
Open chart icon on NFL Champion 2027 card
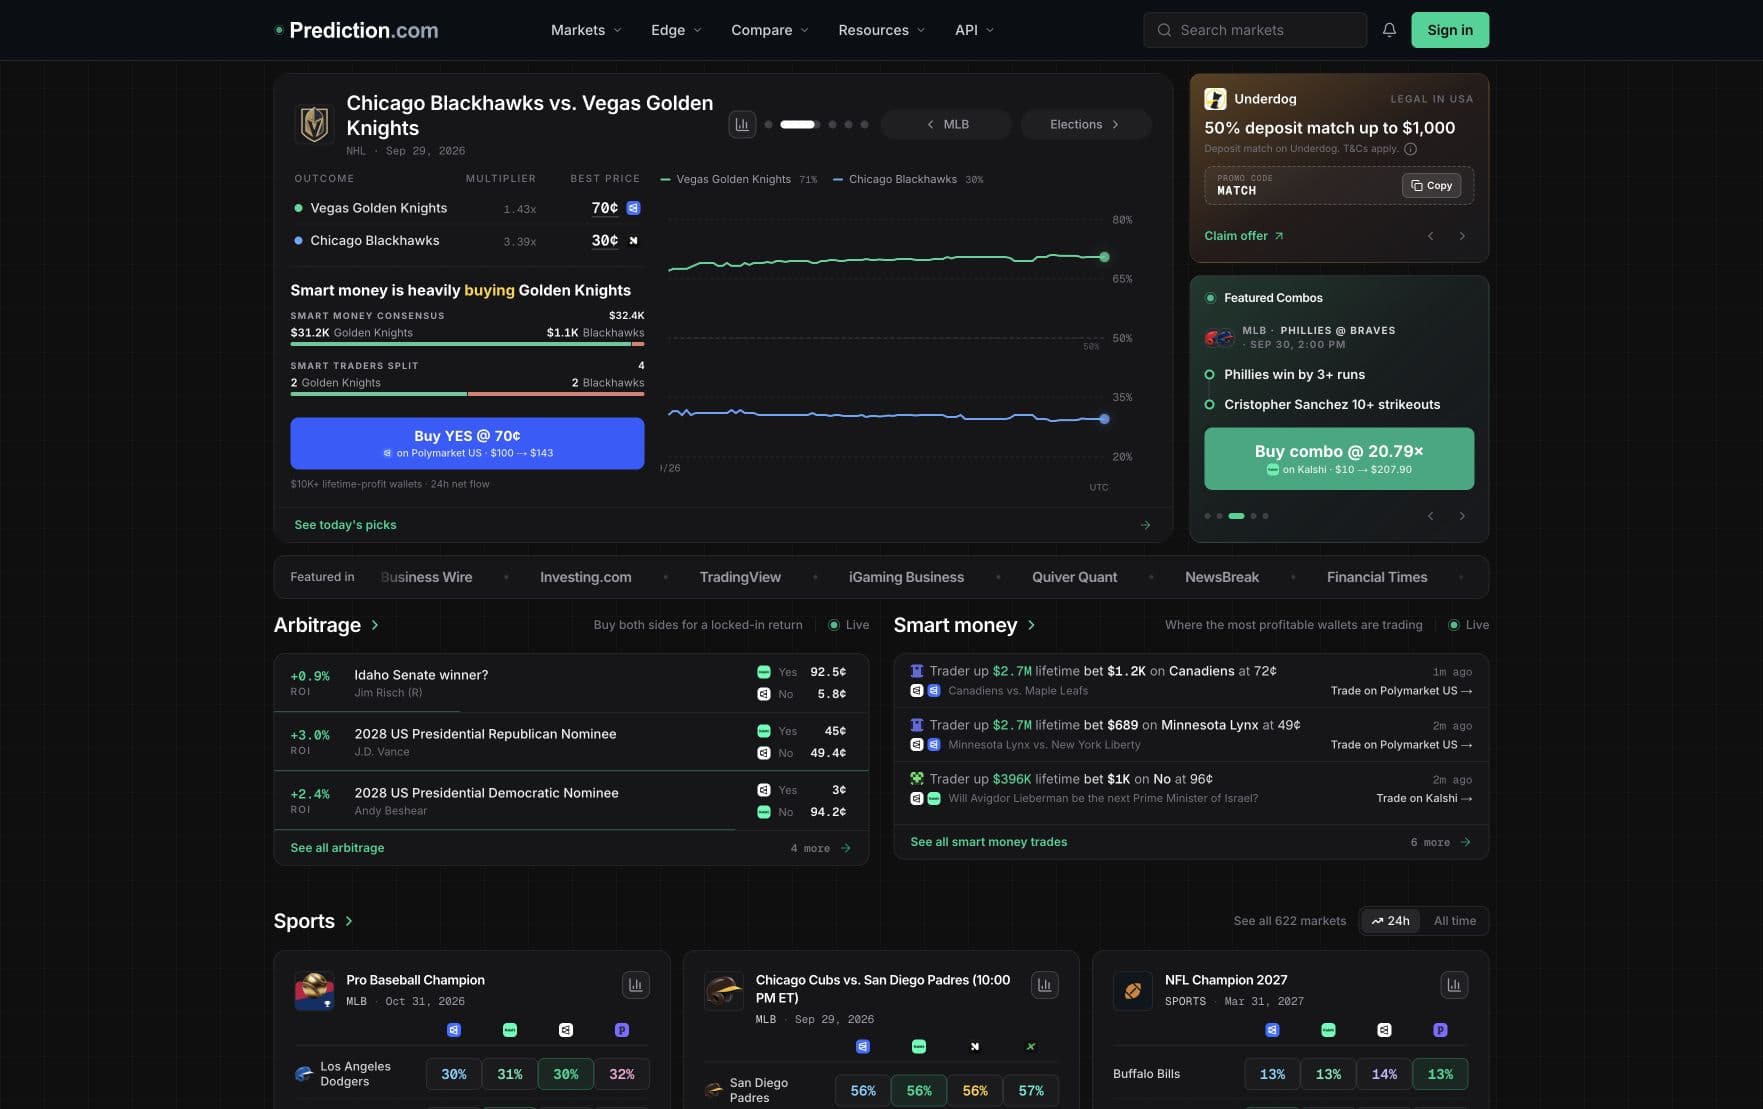tap(1454, 985)
